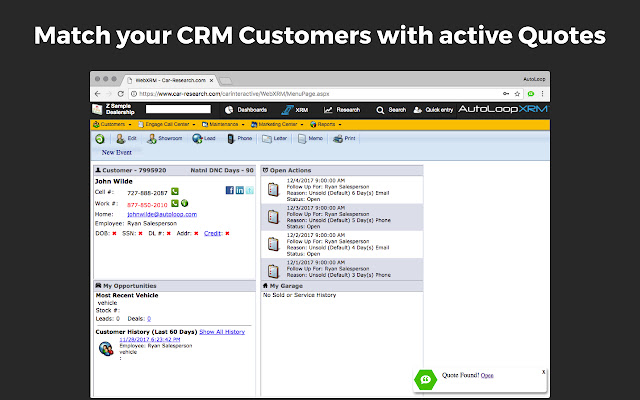This screenshot has width=640, height=400.
Task: Open Dashboards in top navigation
Action: (x=246, y=110)
